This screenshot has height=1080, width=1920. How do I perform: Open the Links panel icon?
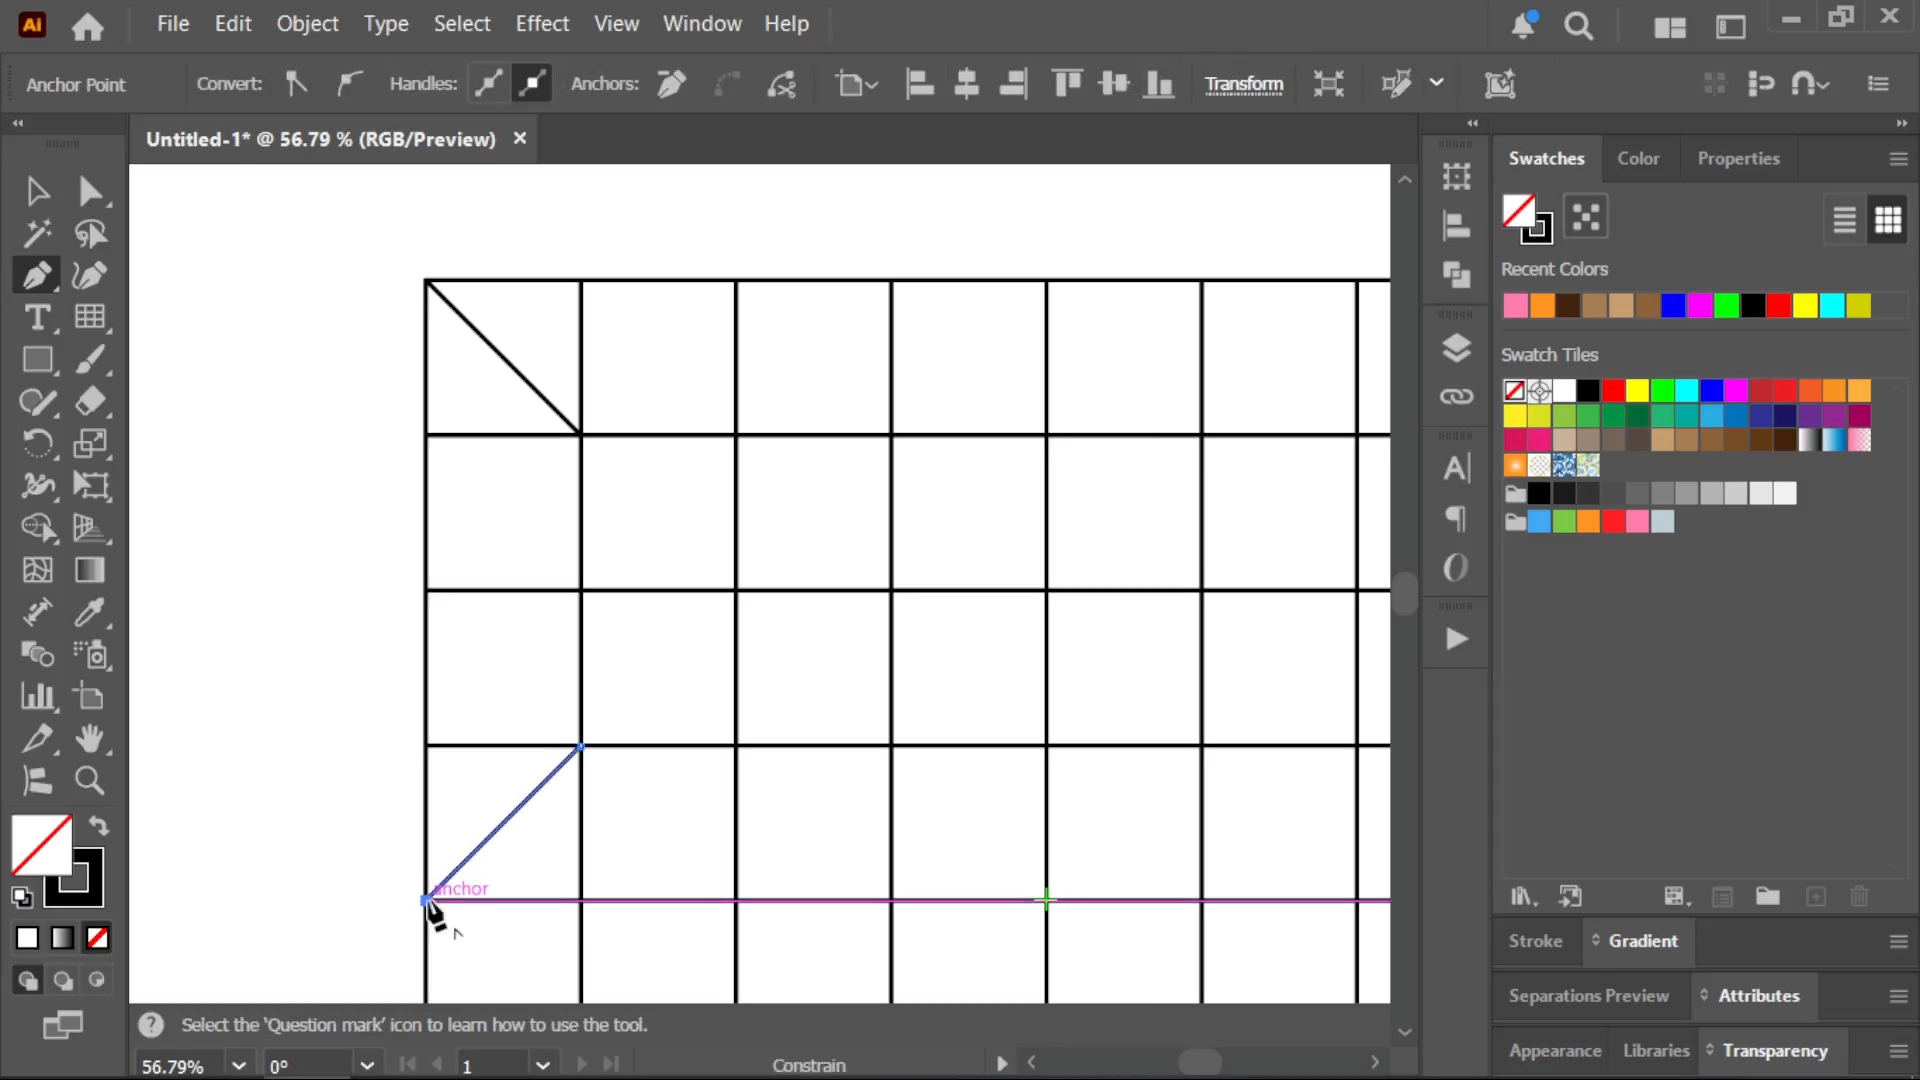click(1456, 396)
